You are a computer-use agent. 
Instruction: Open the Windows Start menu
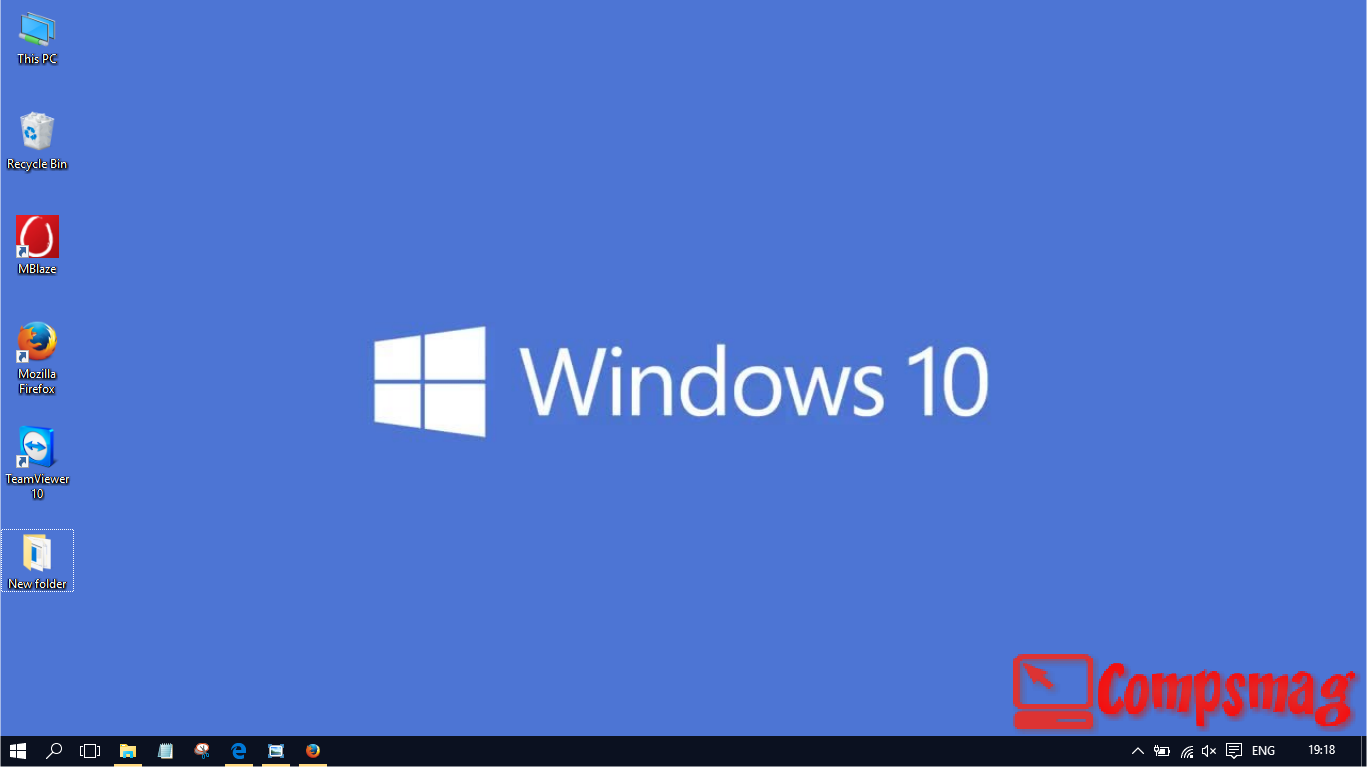(18, 751)
